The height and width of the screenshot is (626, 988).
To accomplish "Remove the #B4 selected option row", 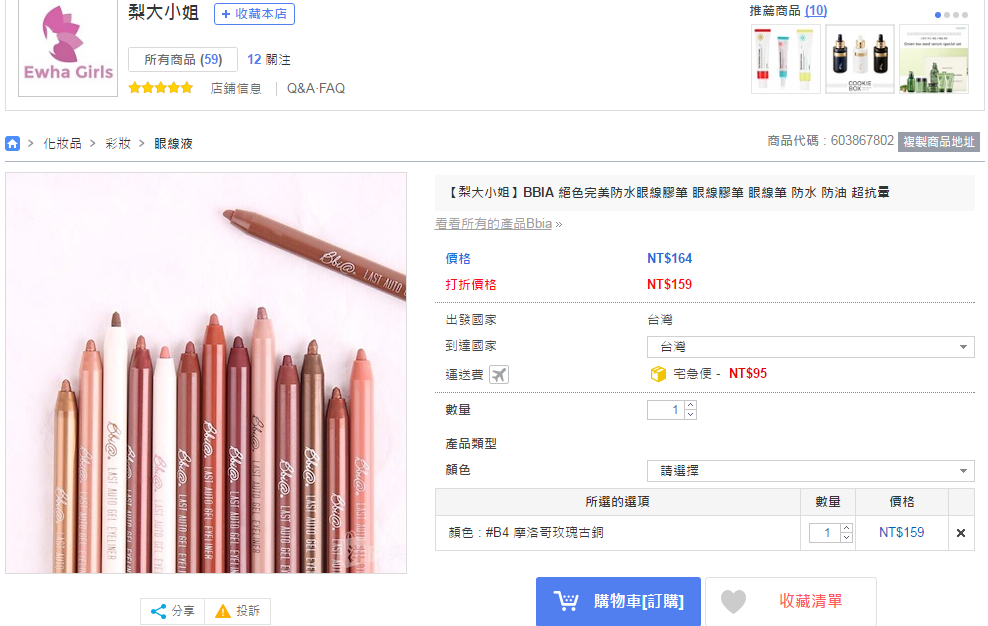I will click(961, 533).
